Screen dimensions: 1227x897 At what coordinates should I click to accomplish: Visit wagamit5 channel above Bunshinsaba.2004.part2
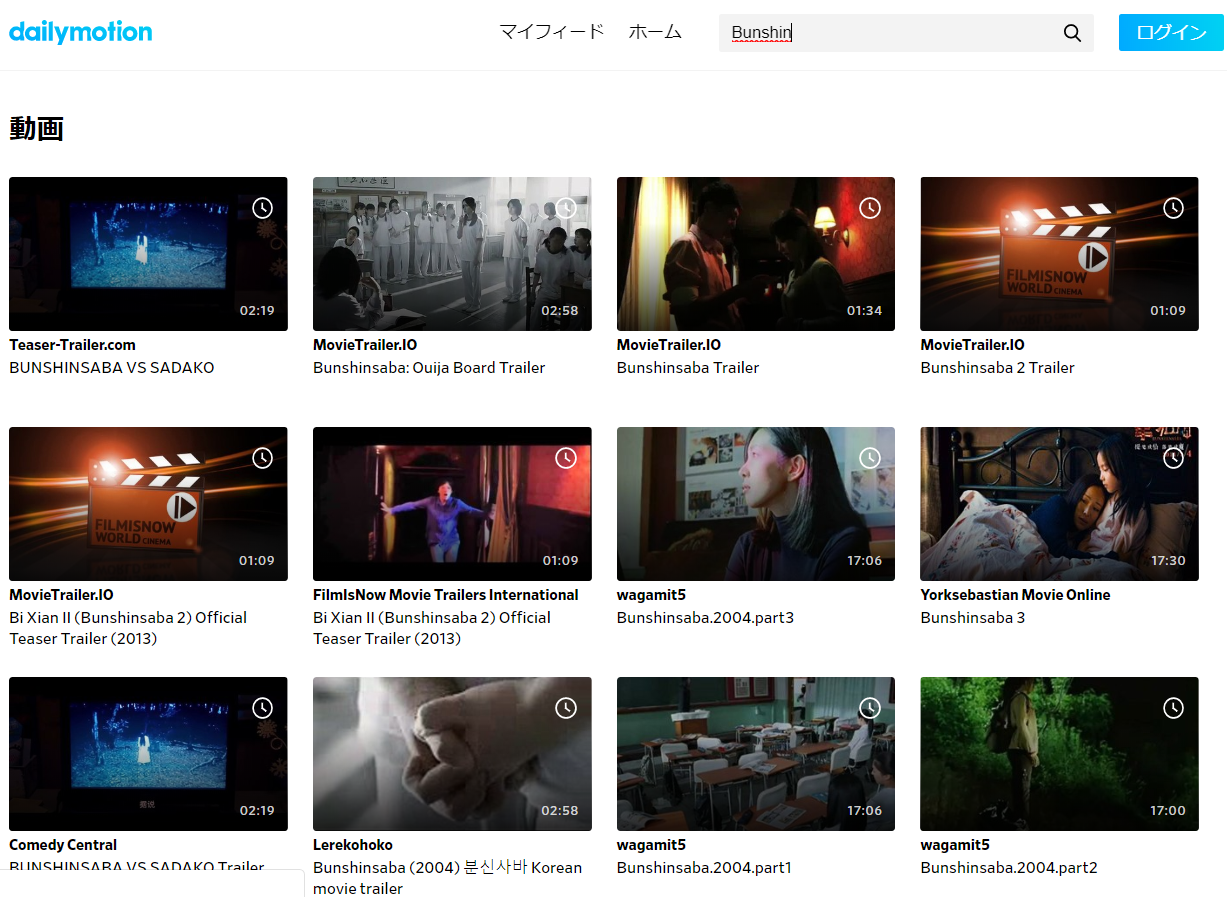click(x=955, y=845)
